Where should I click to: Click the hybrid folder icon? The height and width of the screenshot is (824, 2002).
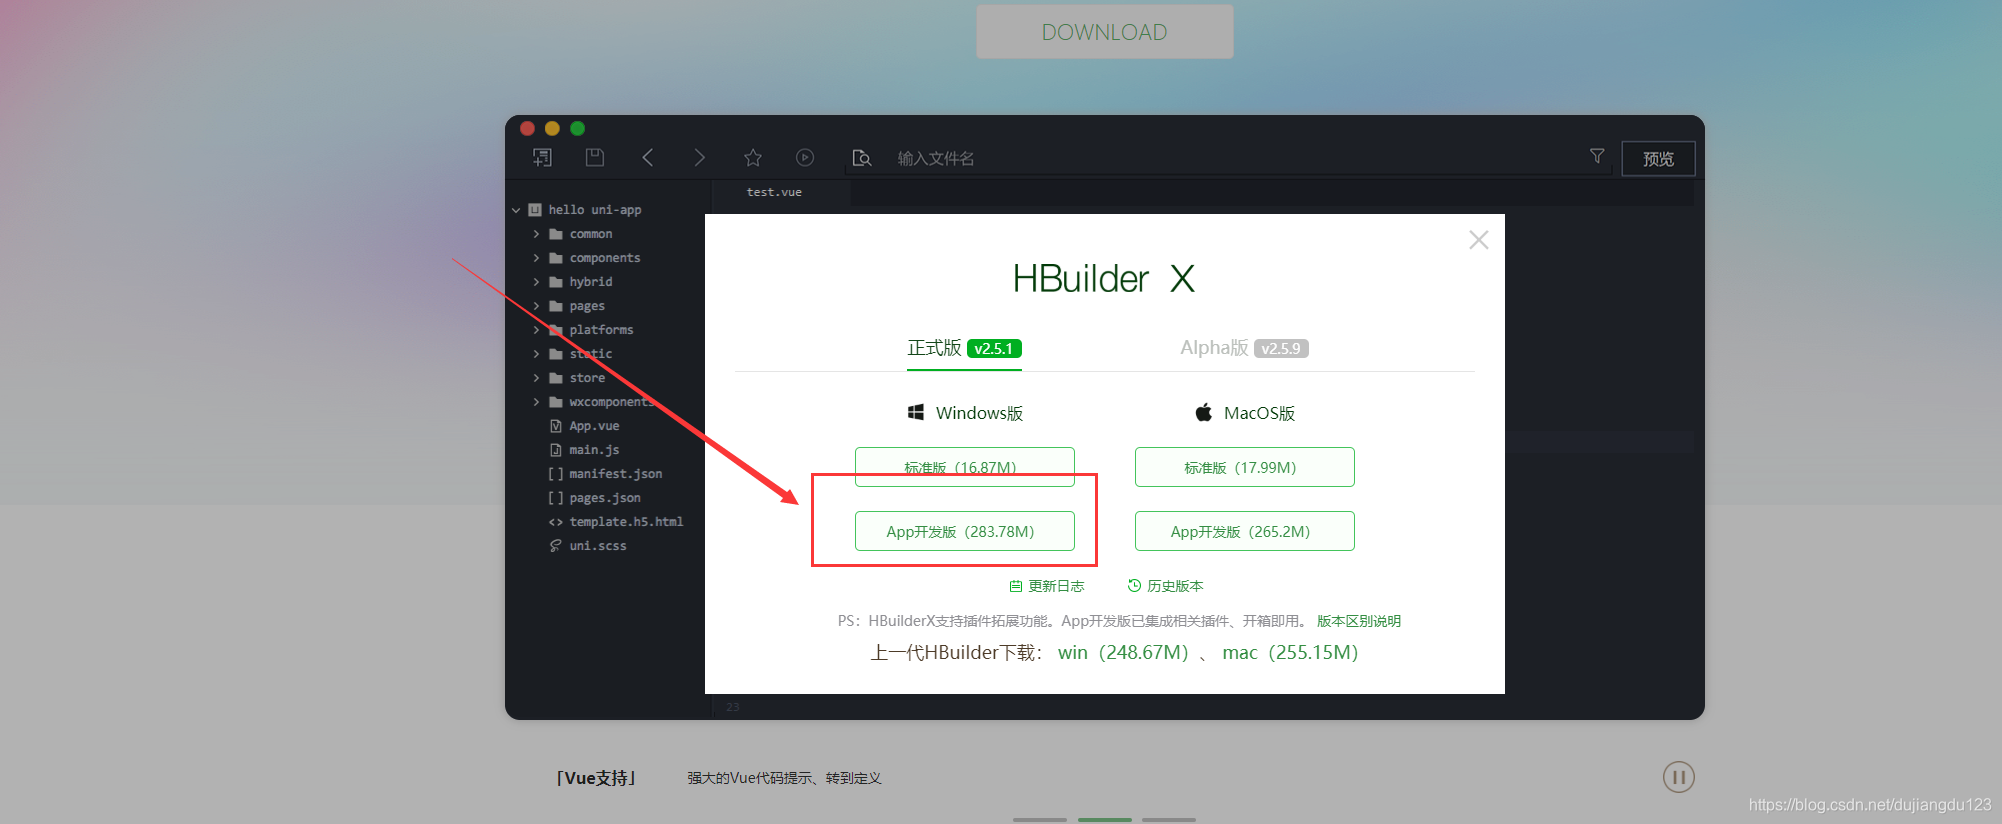coord(556,282)
